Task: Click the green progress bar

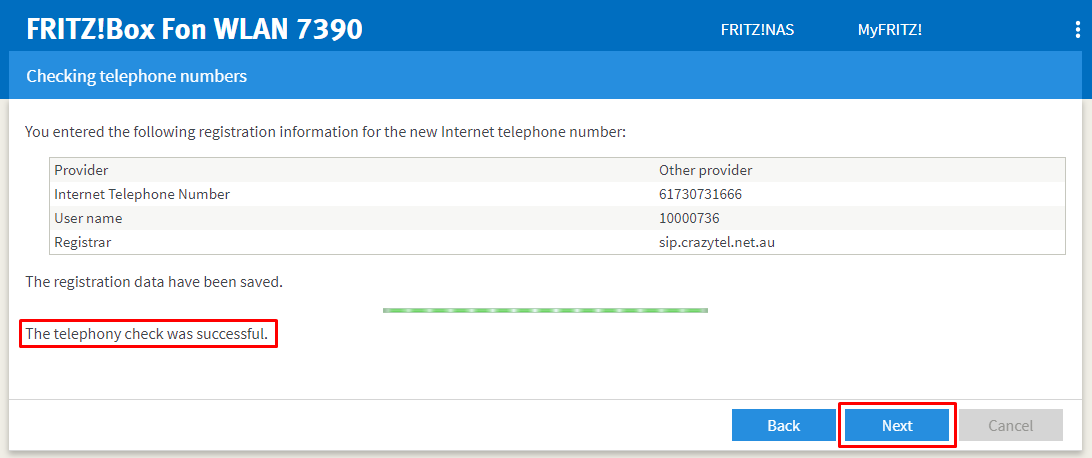Action: click(545, 310)
